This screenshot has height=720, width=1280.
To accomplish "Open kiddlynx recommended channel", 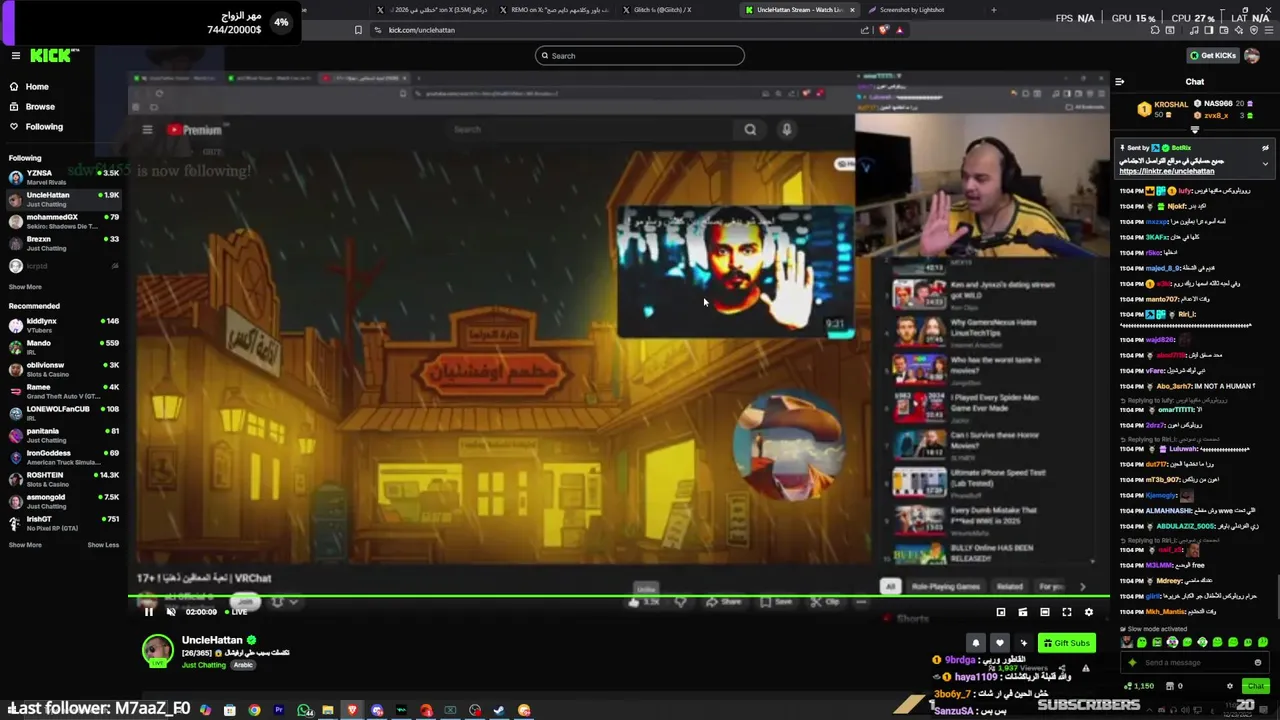I will point(62,325).
